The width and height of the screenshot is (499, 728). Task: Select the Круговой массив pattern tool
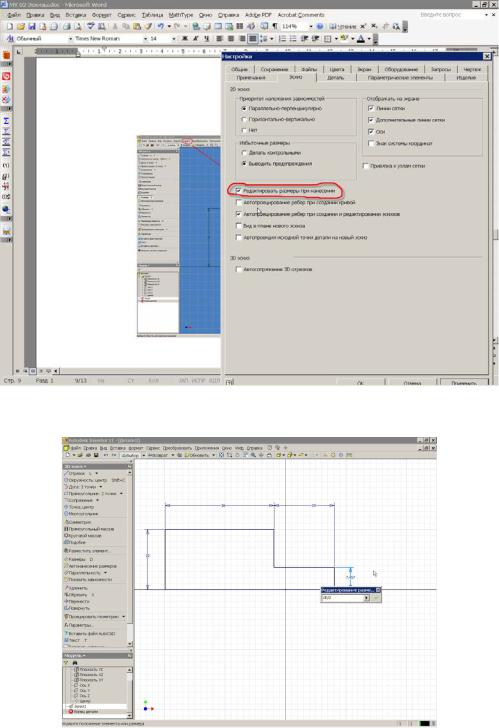84,535
